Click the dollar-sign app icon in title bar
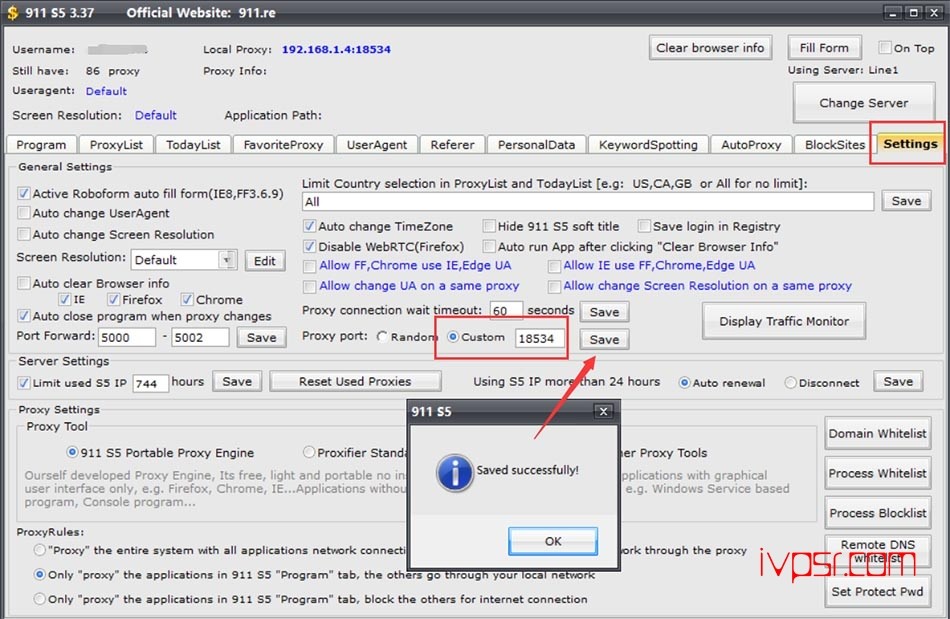The width and height of the screenshot is (950, 619). tap(12, 13)
